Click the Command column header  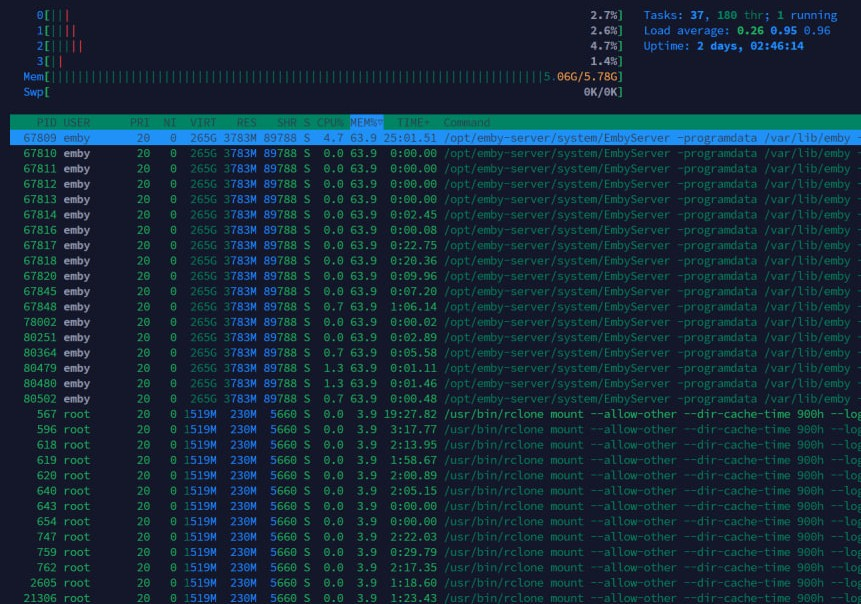click(x=467, y=122)
